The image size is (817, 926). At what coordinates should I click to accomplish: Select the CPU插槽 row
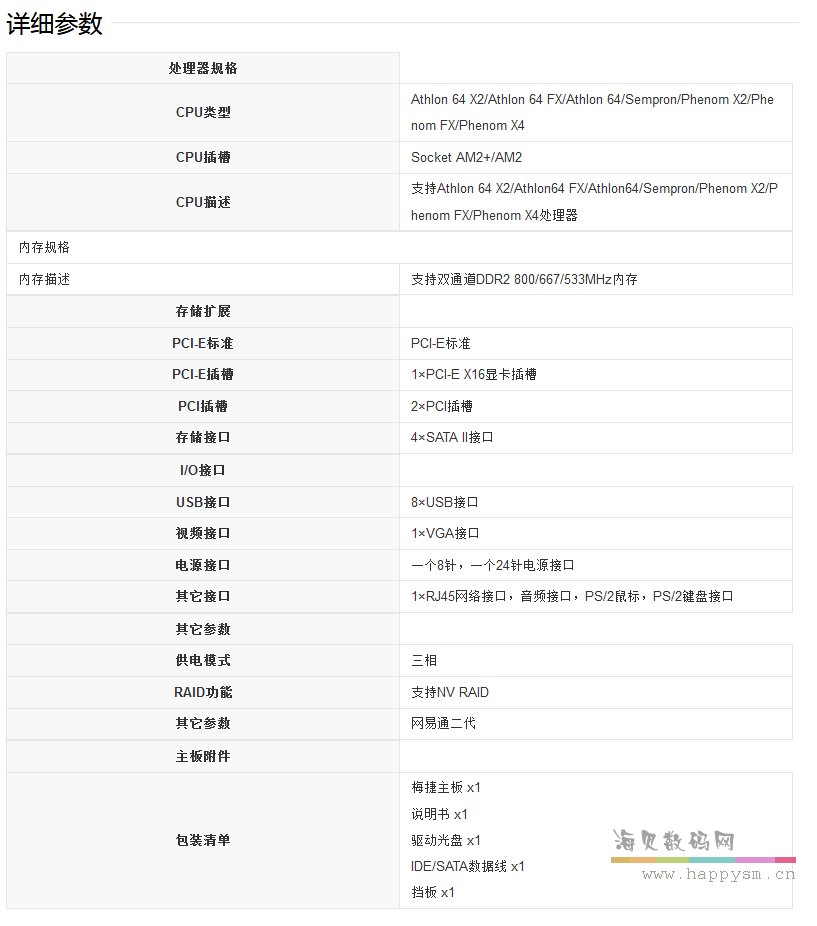click(203, 157)
